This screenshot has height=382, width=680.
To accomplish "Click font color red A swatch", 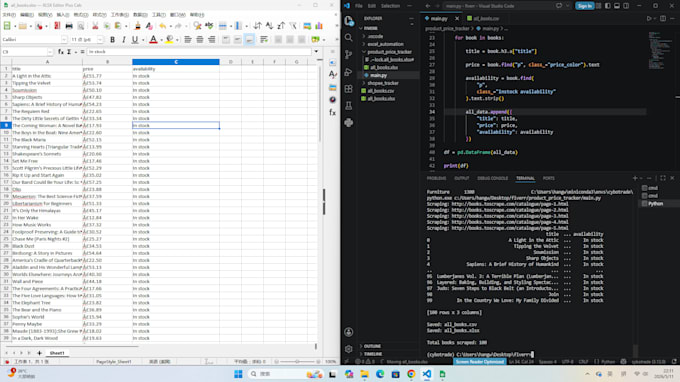I will [153, 39].
